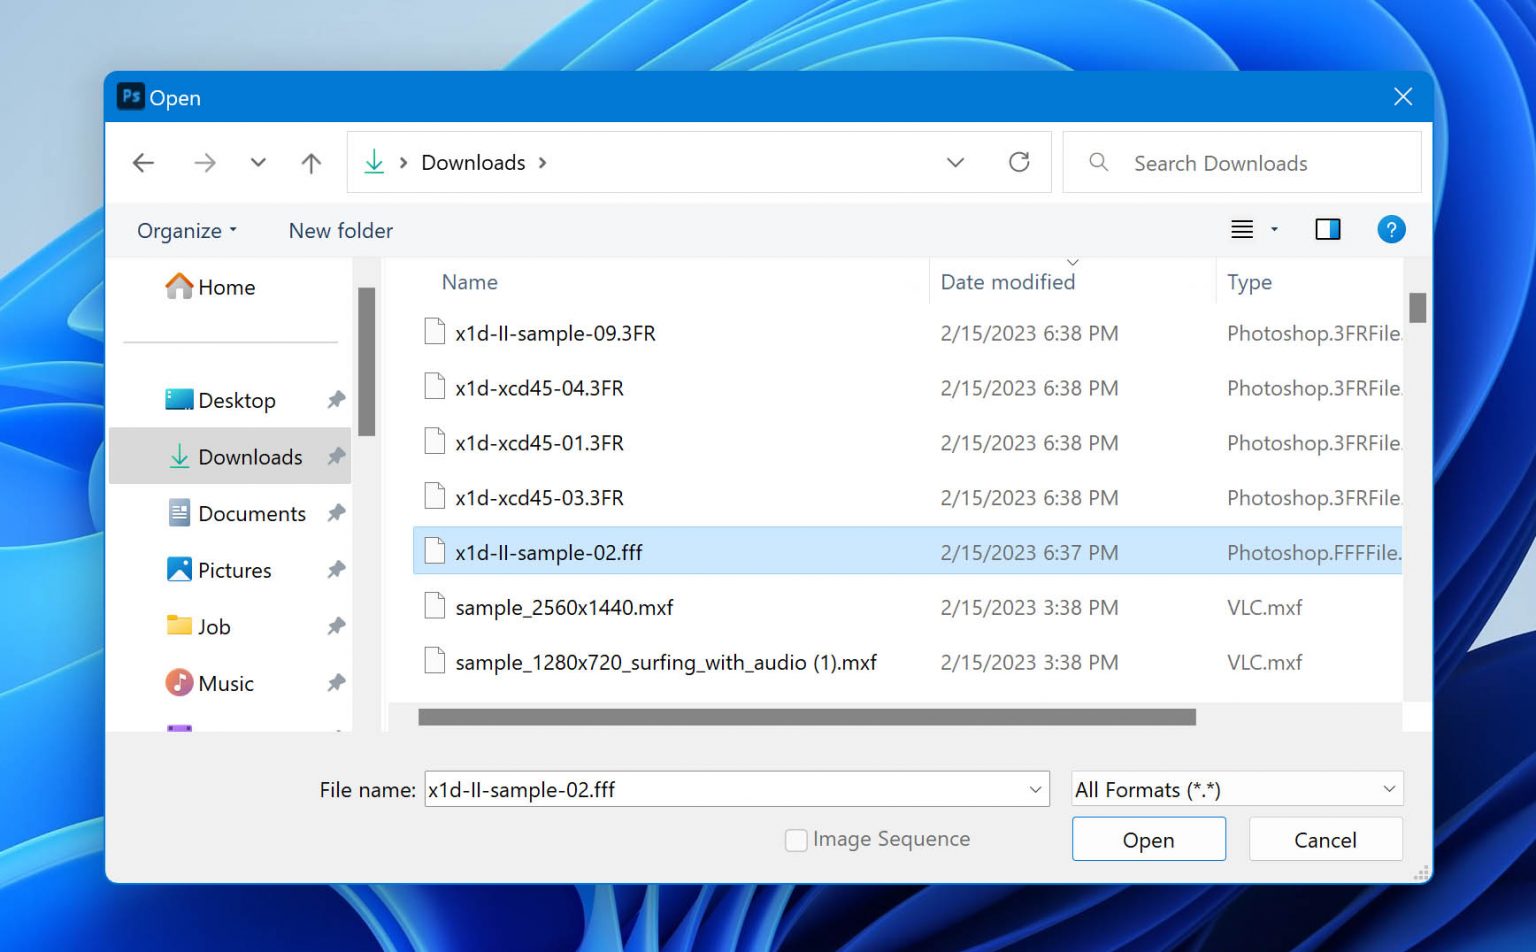Navigate back to the previous folder
The height and width of the screenshot is (952, 1536).
click(x=143, y=162)
